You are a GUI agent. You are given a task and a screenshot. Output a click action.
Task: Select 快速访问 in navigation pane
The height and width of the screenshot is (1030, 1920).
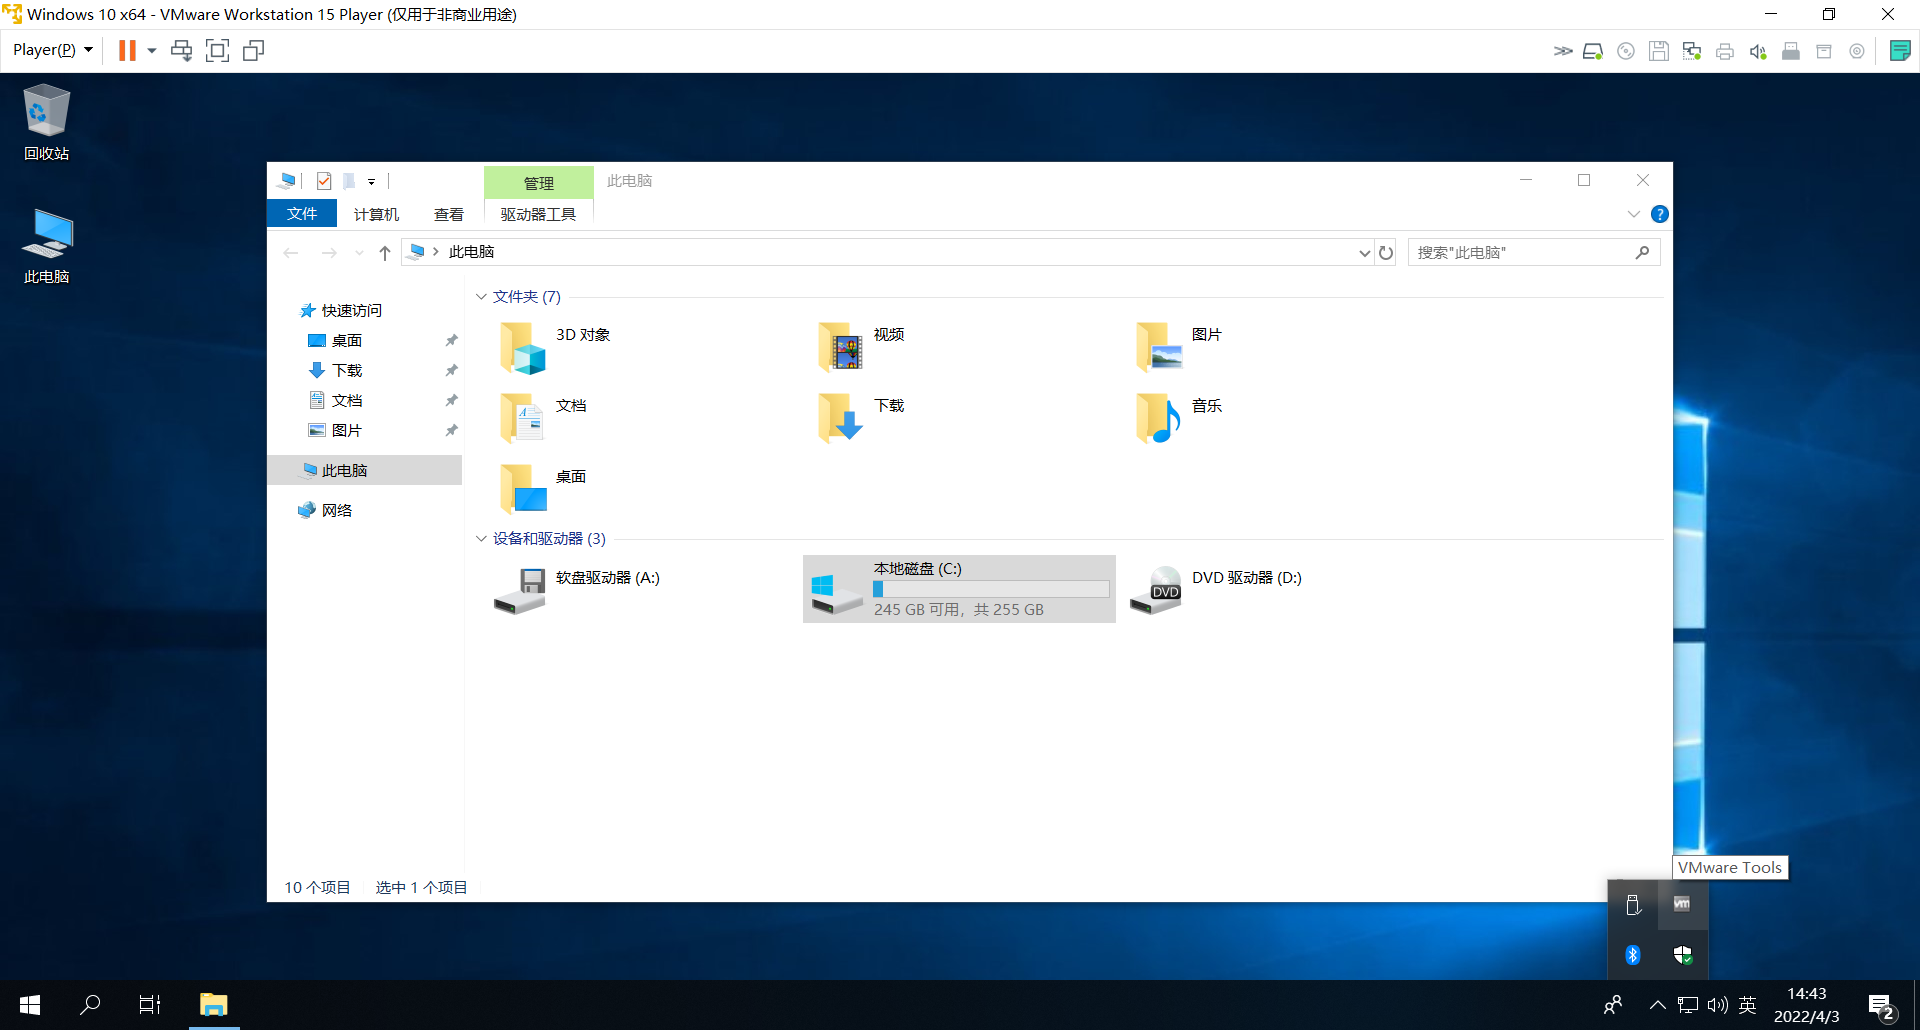(341, 311)
